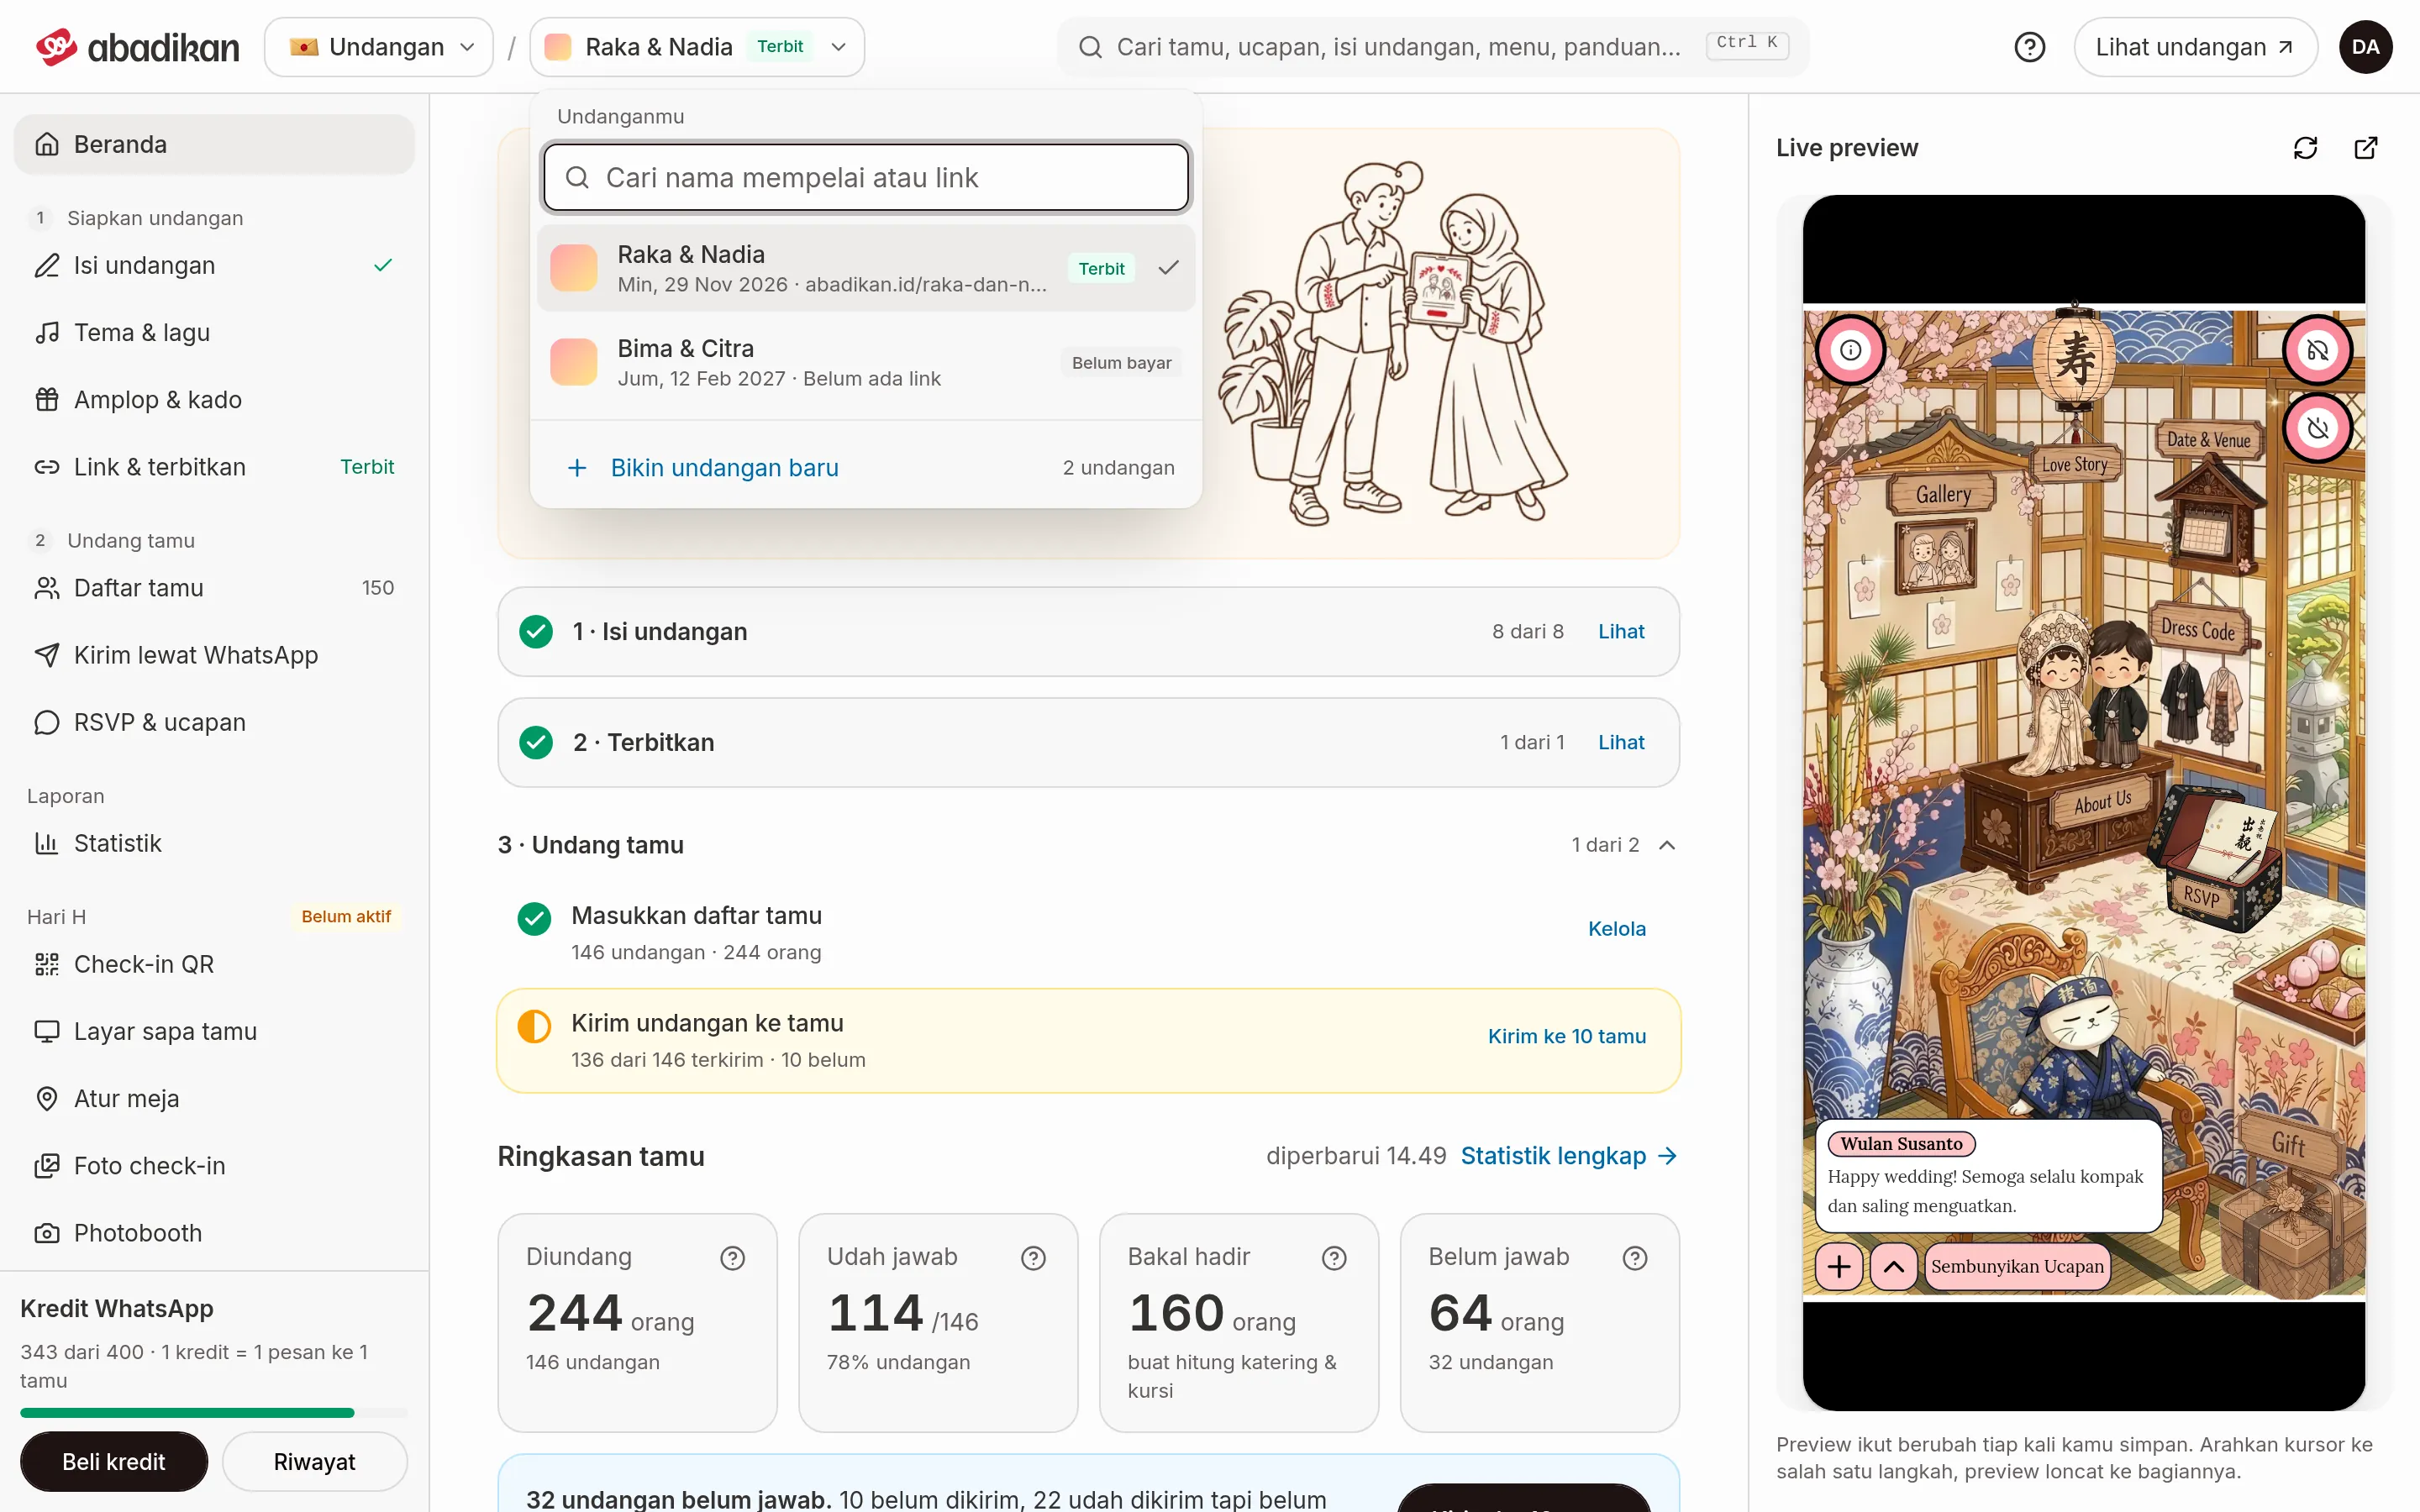2420x1512 pixels.
Task: Open Link & terbitkan in sidebar
Action: (214, 467)
